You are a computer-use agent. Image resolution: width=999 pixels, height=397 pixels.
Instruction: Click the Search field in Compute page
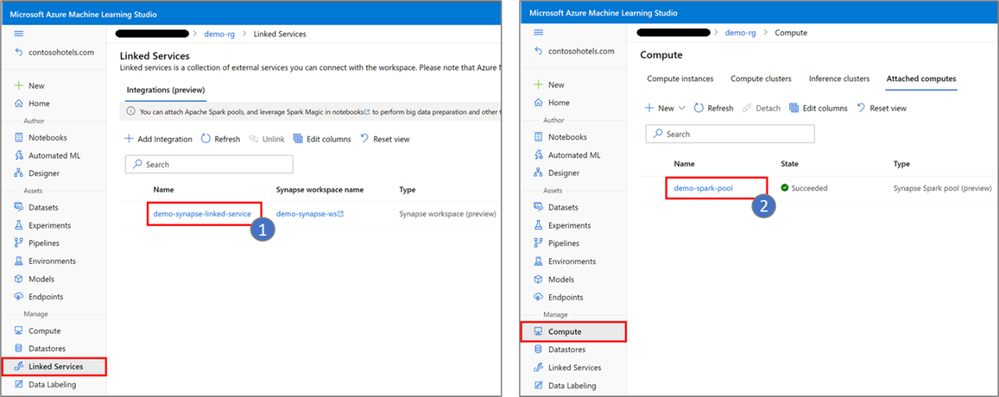click(x=730, y=134)
